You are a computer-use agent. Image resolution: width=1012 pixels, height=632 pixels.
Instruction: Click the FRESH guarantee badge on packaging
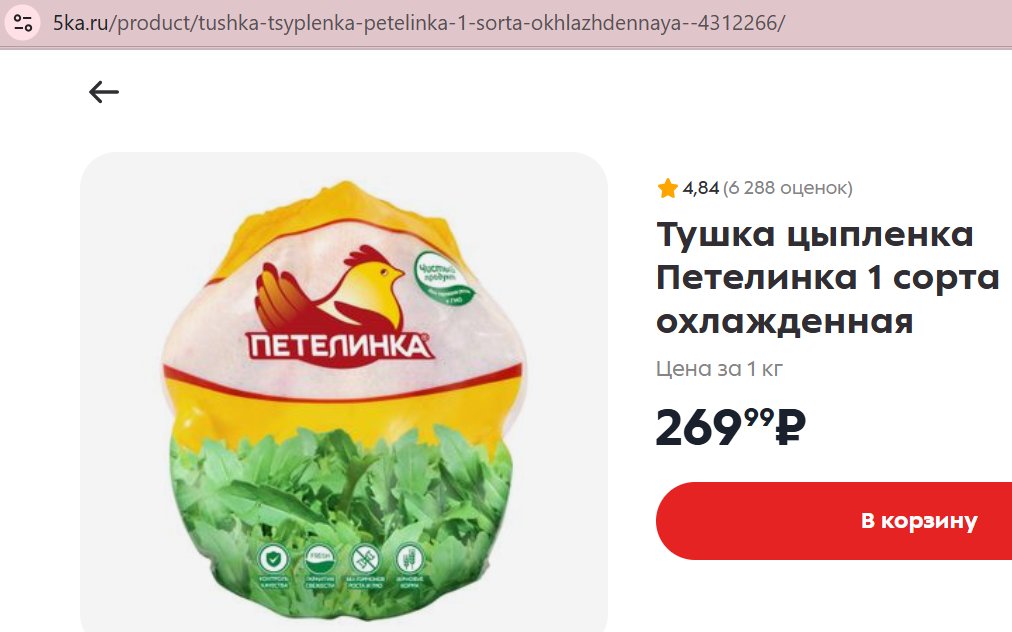click(x=319, y=558)
